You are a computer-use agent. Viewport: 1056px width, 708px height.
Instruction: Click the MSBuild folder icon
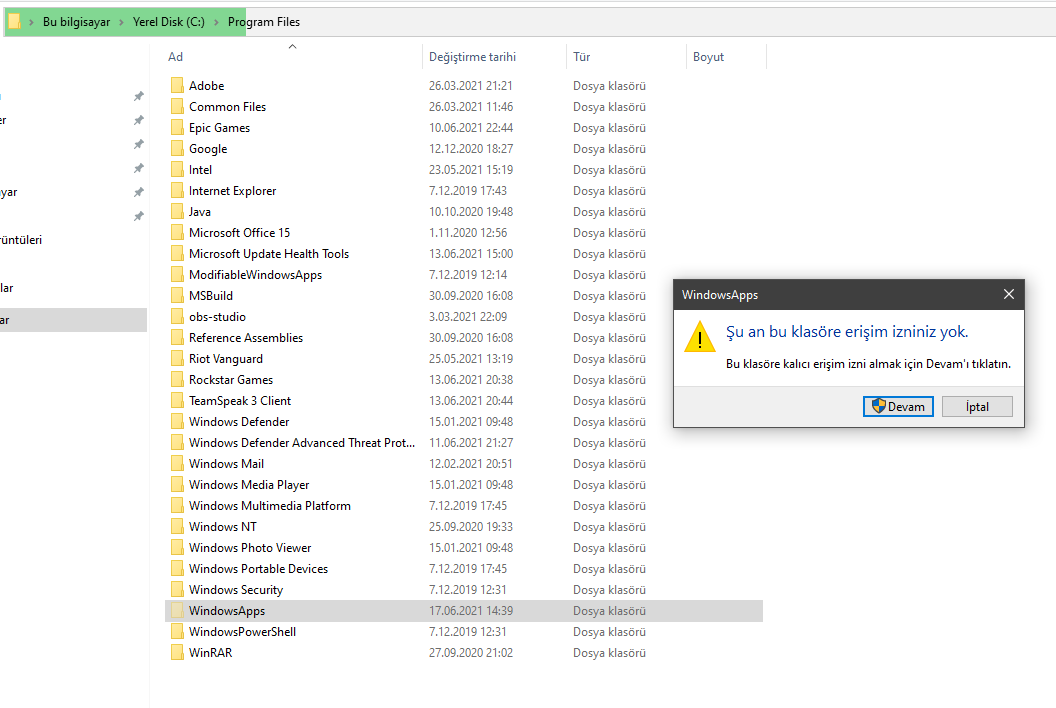tap(177, 296)
